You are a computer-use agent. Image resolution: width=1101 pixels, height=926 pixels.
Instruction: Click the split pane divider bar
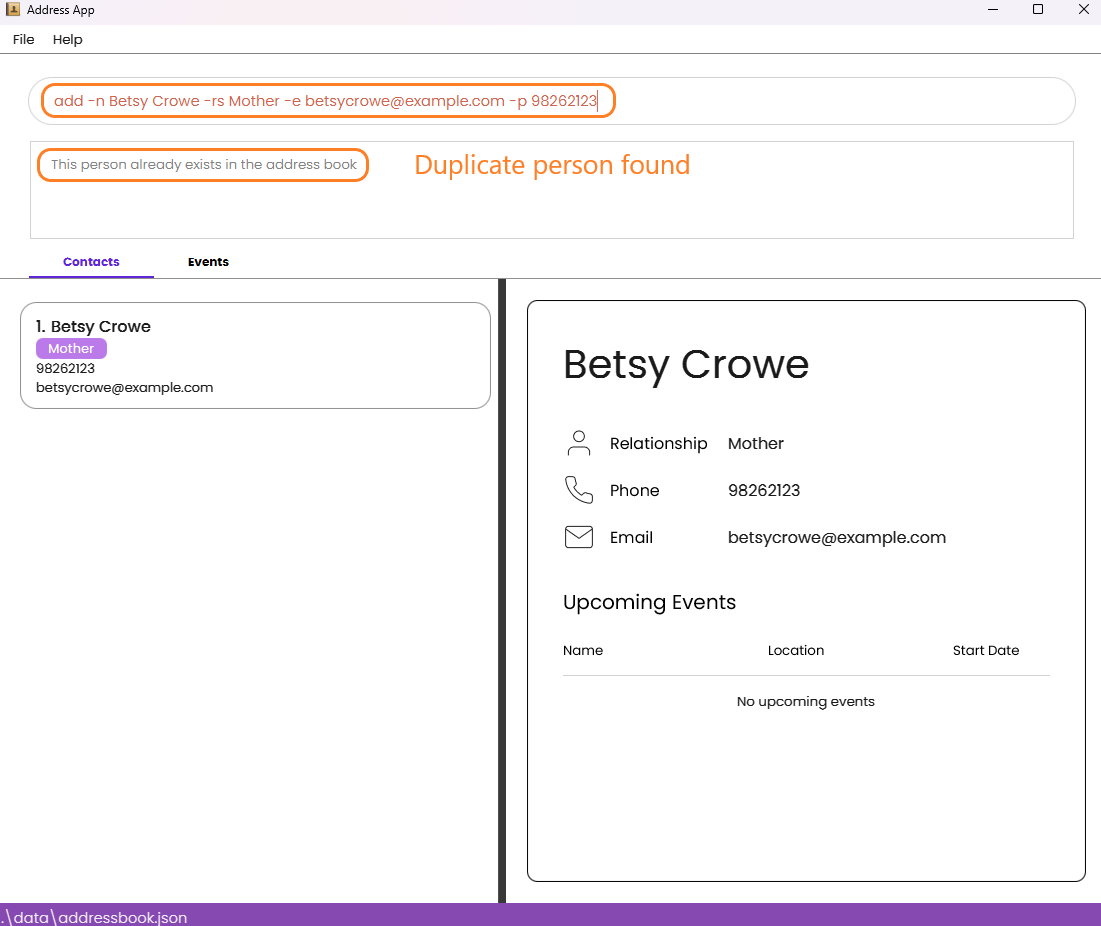tap(502, 590)
